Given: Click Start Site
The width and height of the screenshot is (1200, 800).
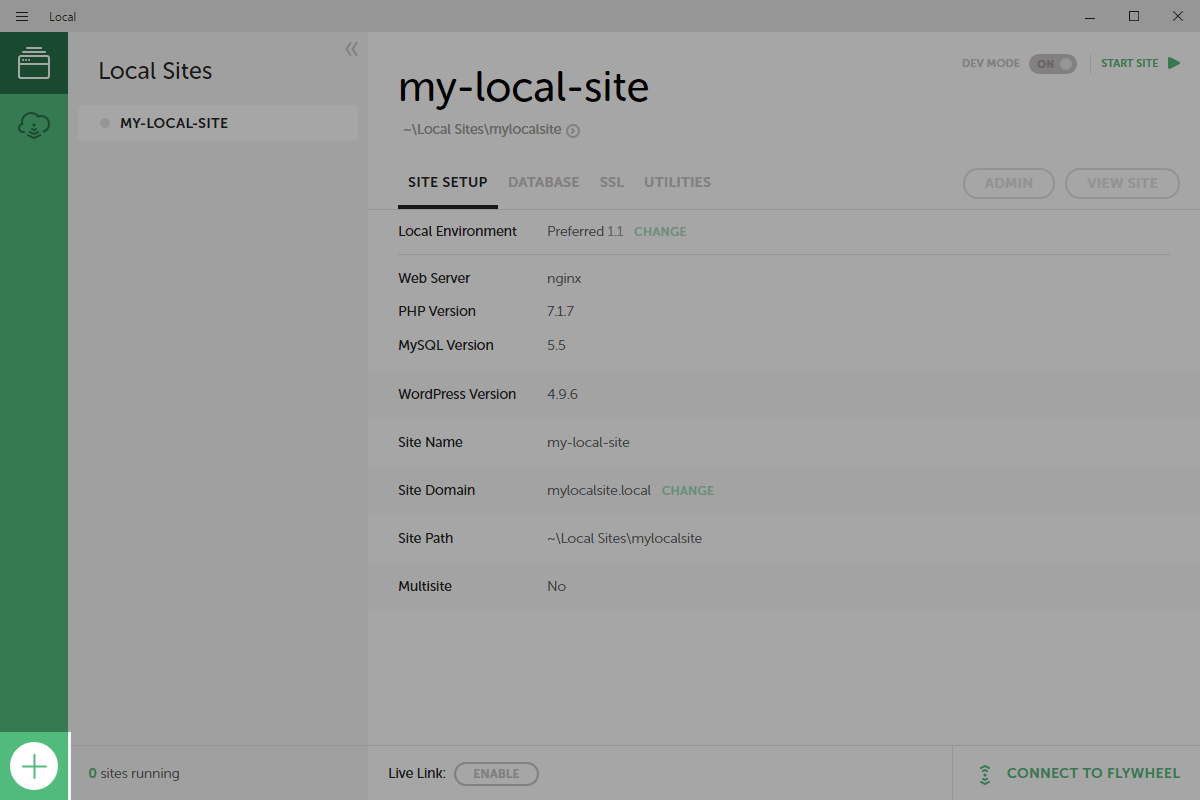Looking at the screenshot, I should click(1129, 63).
